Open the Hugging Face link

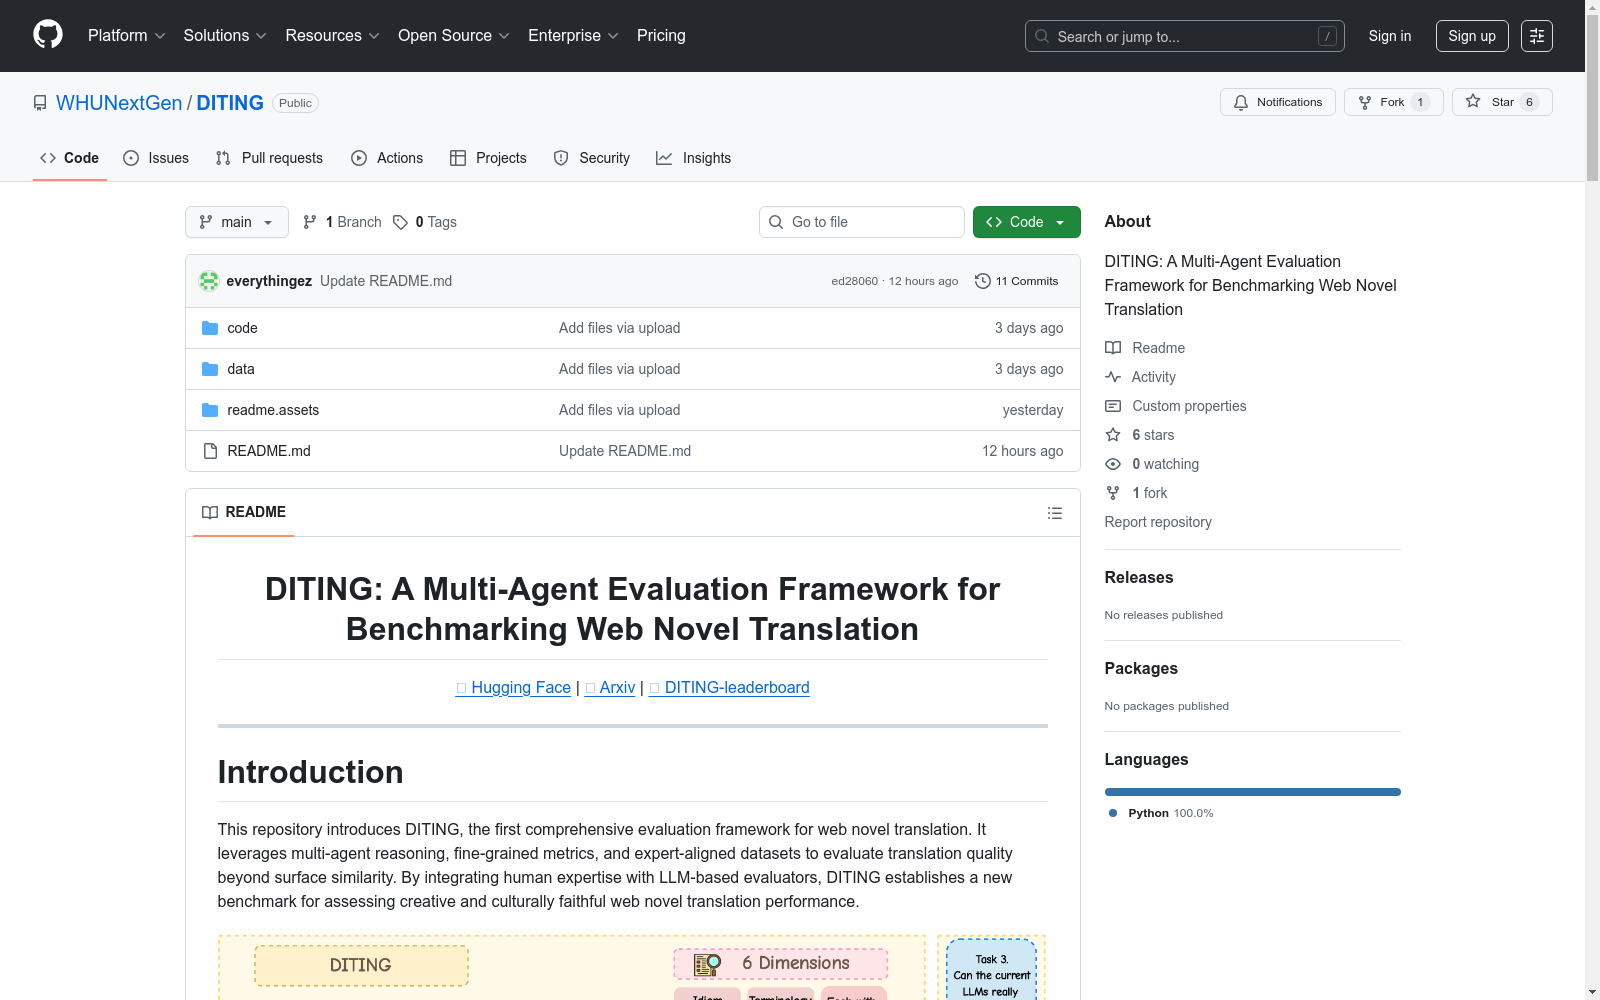click(513, 688)
